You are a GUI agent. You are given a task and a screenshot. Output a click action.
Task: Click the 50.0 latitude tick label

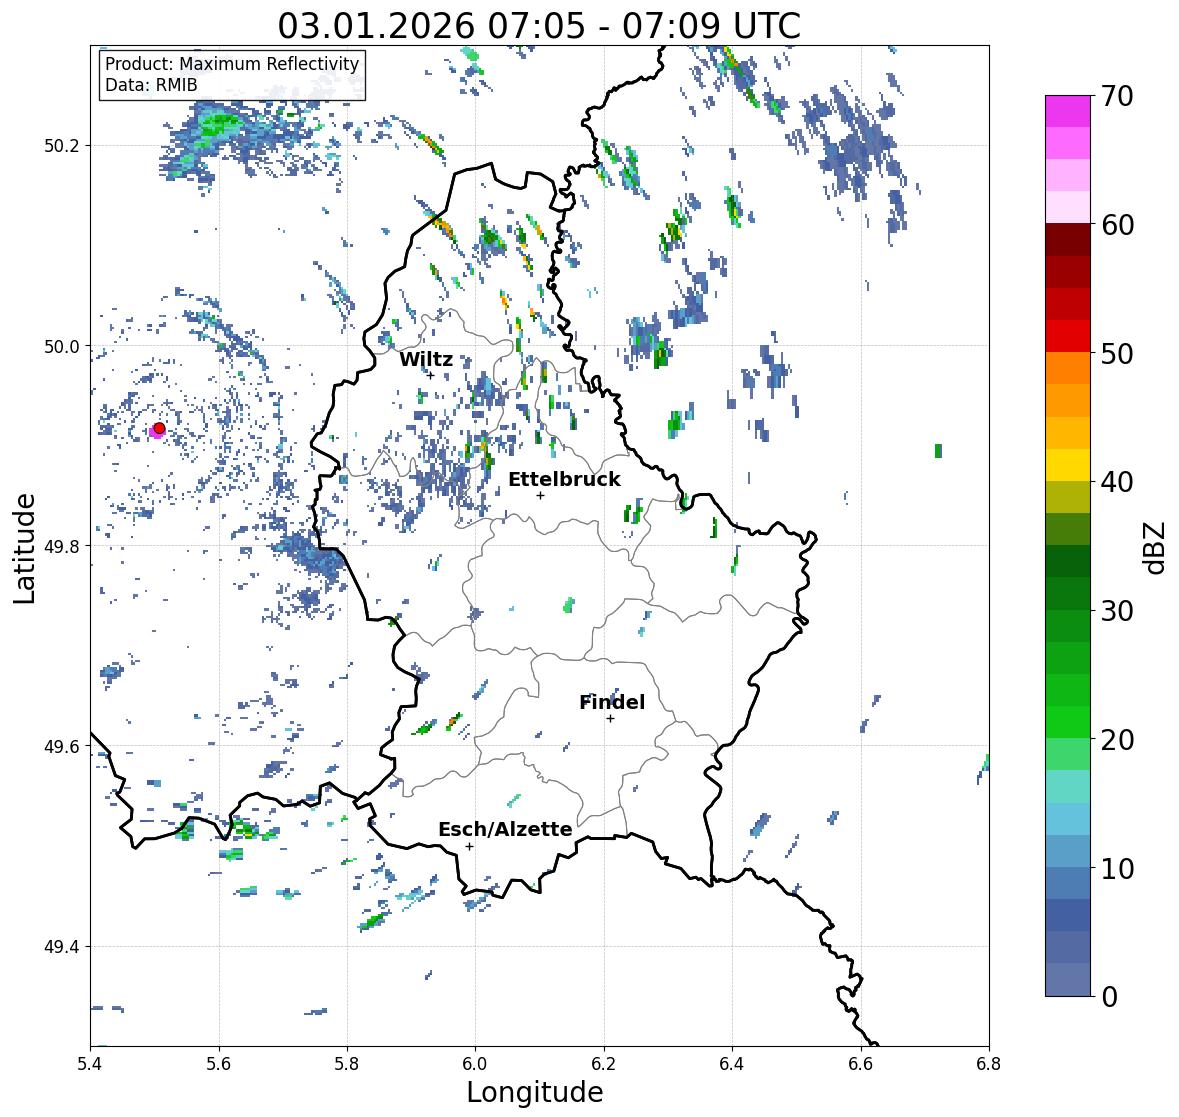62,347
